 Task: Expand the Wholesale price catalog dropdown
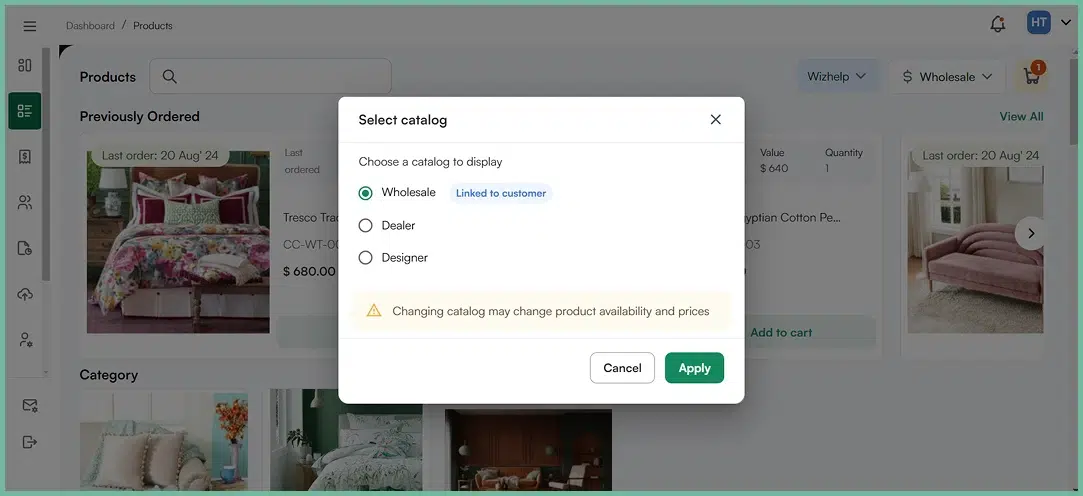[946, 77]
